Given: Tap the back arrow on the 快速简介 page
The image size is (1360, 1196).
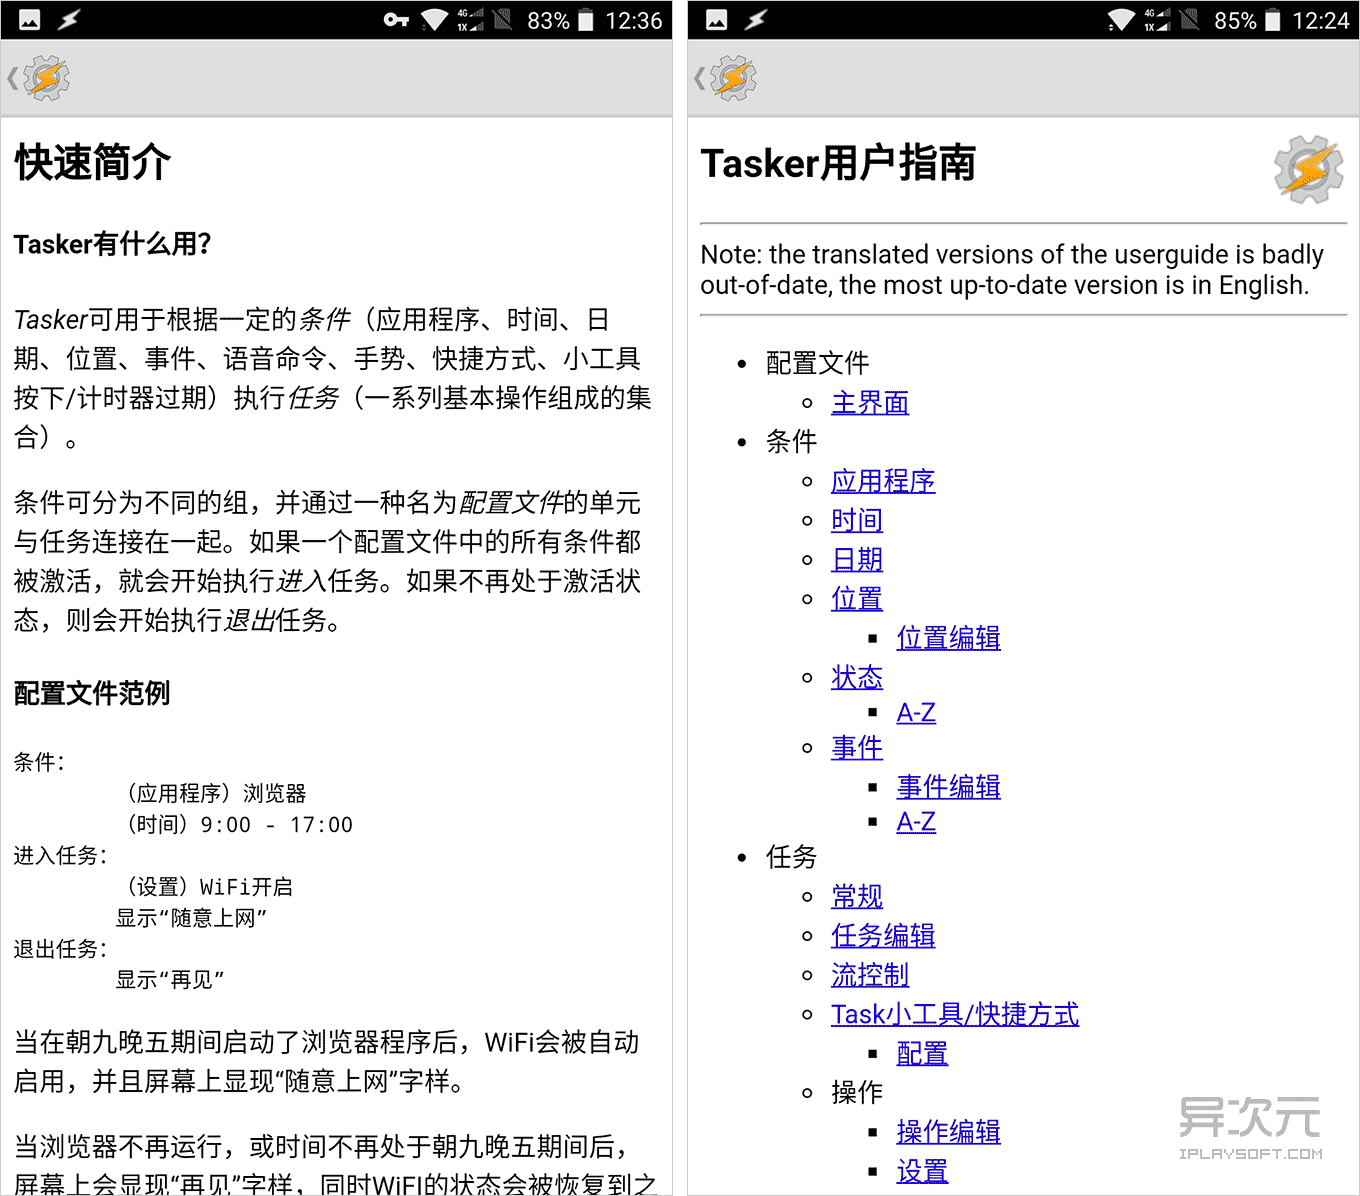Looking at the screenshot, I should coord(14,77).
